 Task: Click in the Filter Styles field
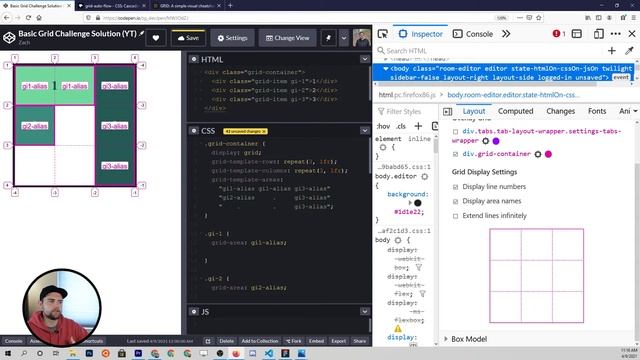[x=404, y=111]
